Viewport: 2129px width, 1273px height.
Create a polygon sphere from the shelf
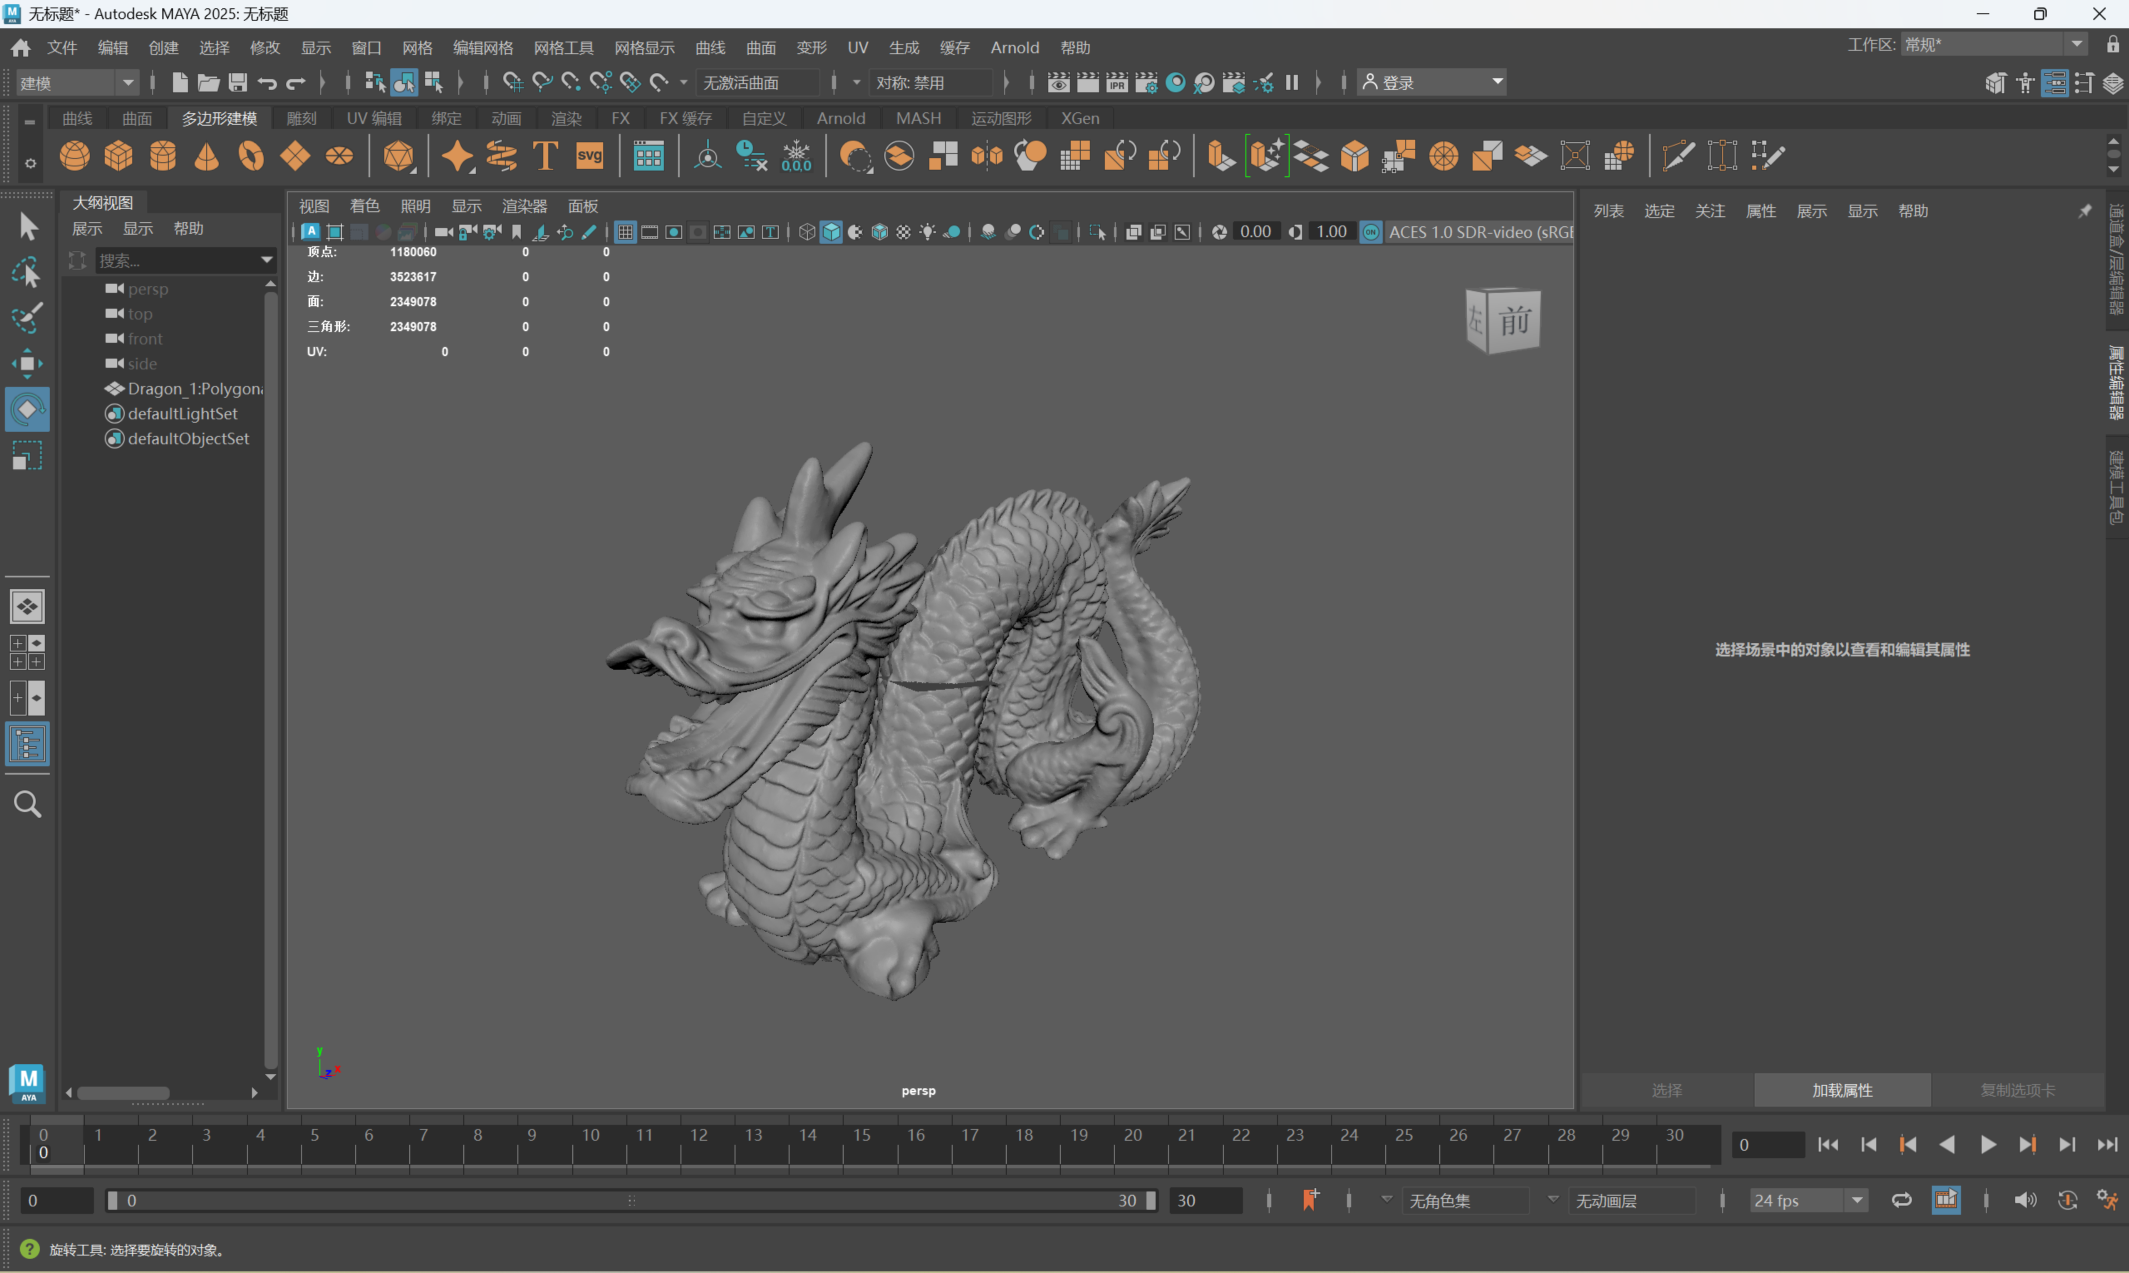[75, 156]
